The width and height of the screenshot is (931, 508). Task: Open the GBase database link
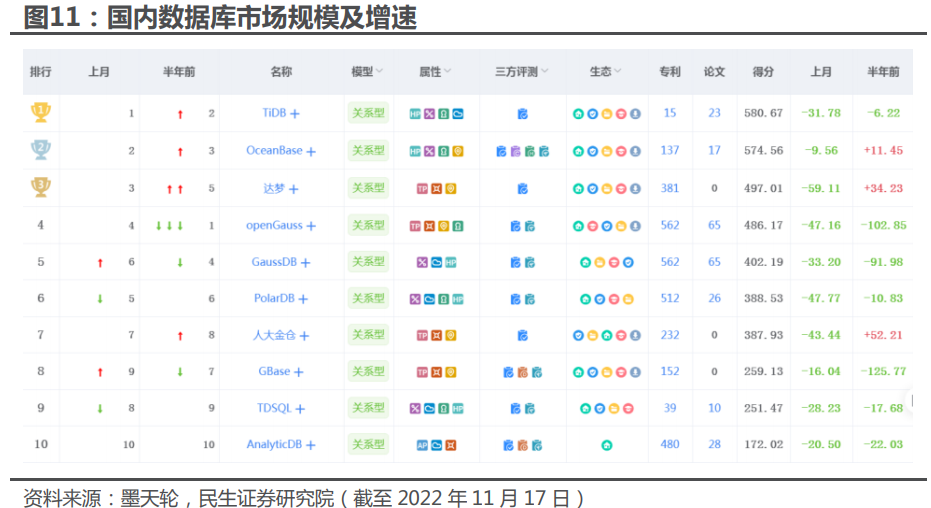tap(274, 371)
